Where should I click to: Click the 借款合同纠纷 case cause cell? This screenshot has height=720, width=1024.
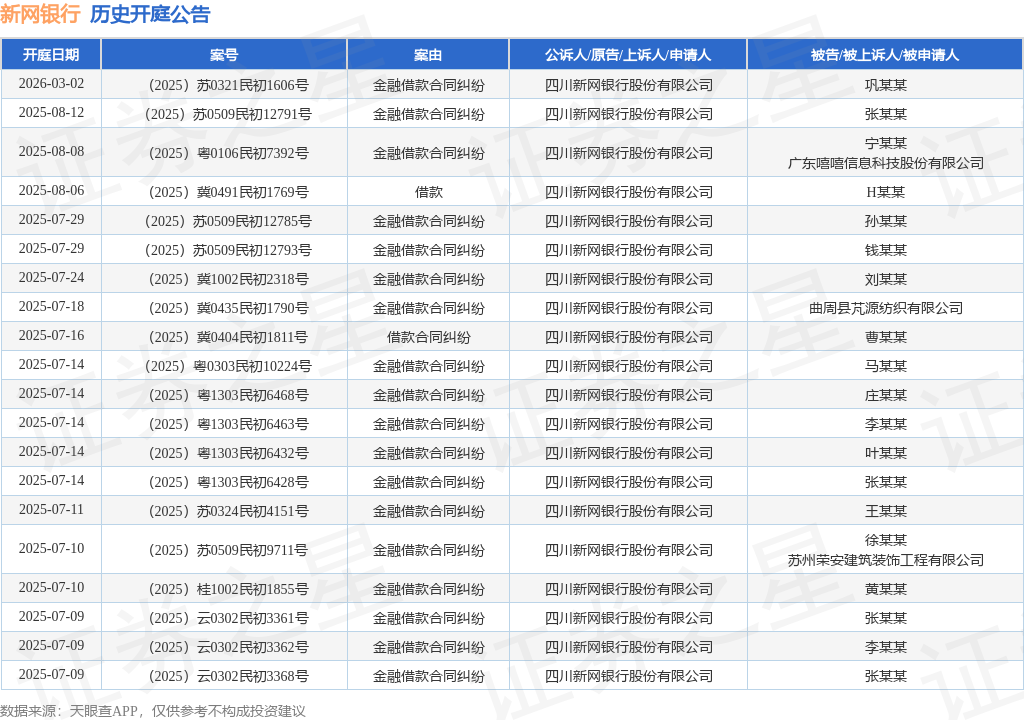pos(428,337)
